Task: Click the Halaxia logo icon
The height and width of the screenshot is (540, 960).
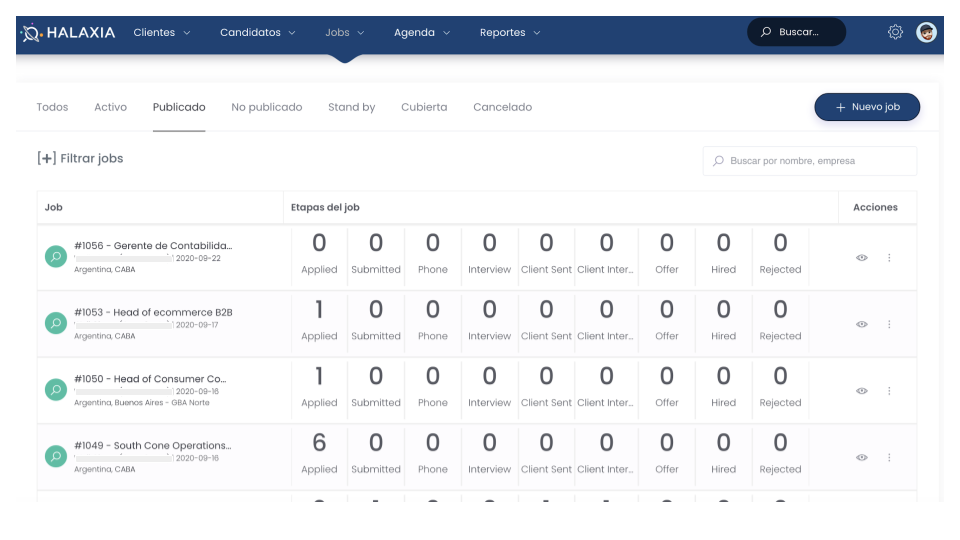Action: point(31,33)
